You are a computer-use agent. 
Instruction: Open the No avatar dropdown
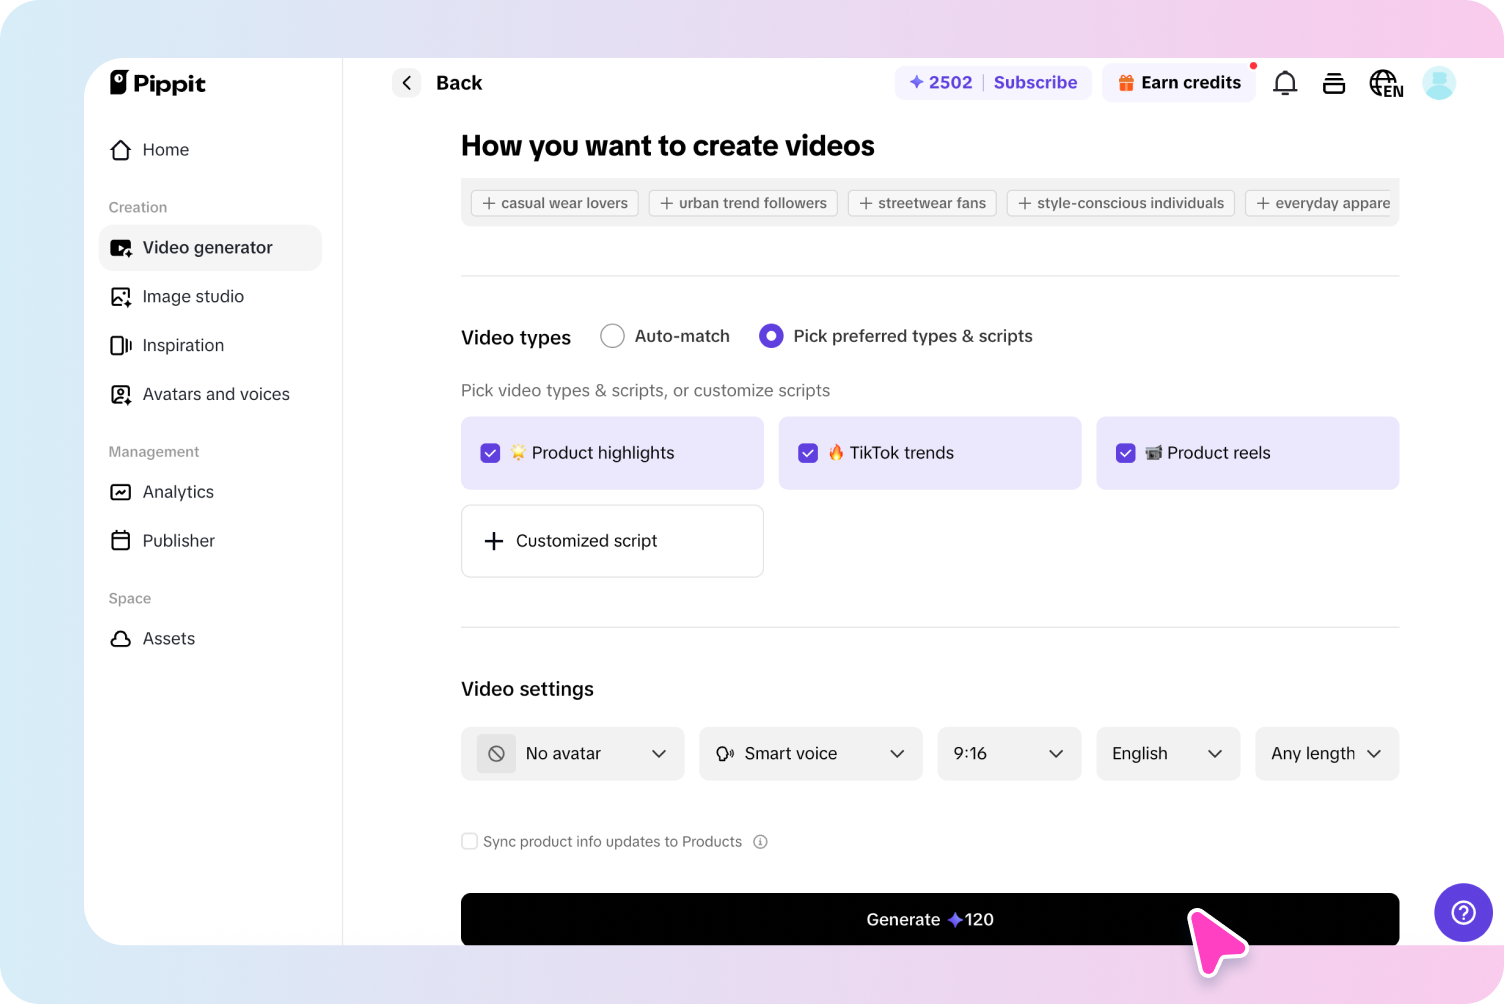(571, 753)
